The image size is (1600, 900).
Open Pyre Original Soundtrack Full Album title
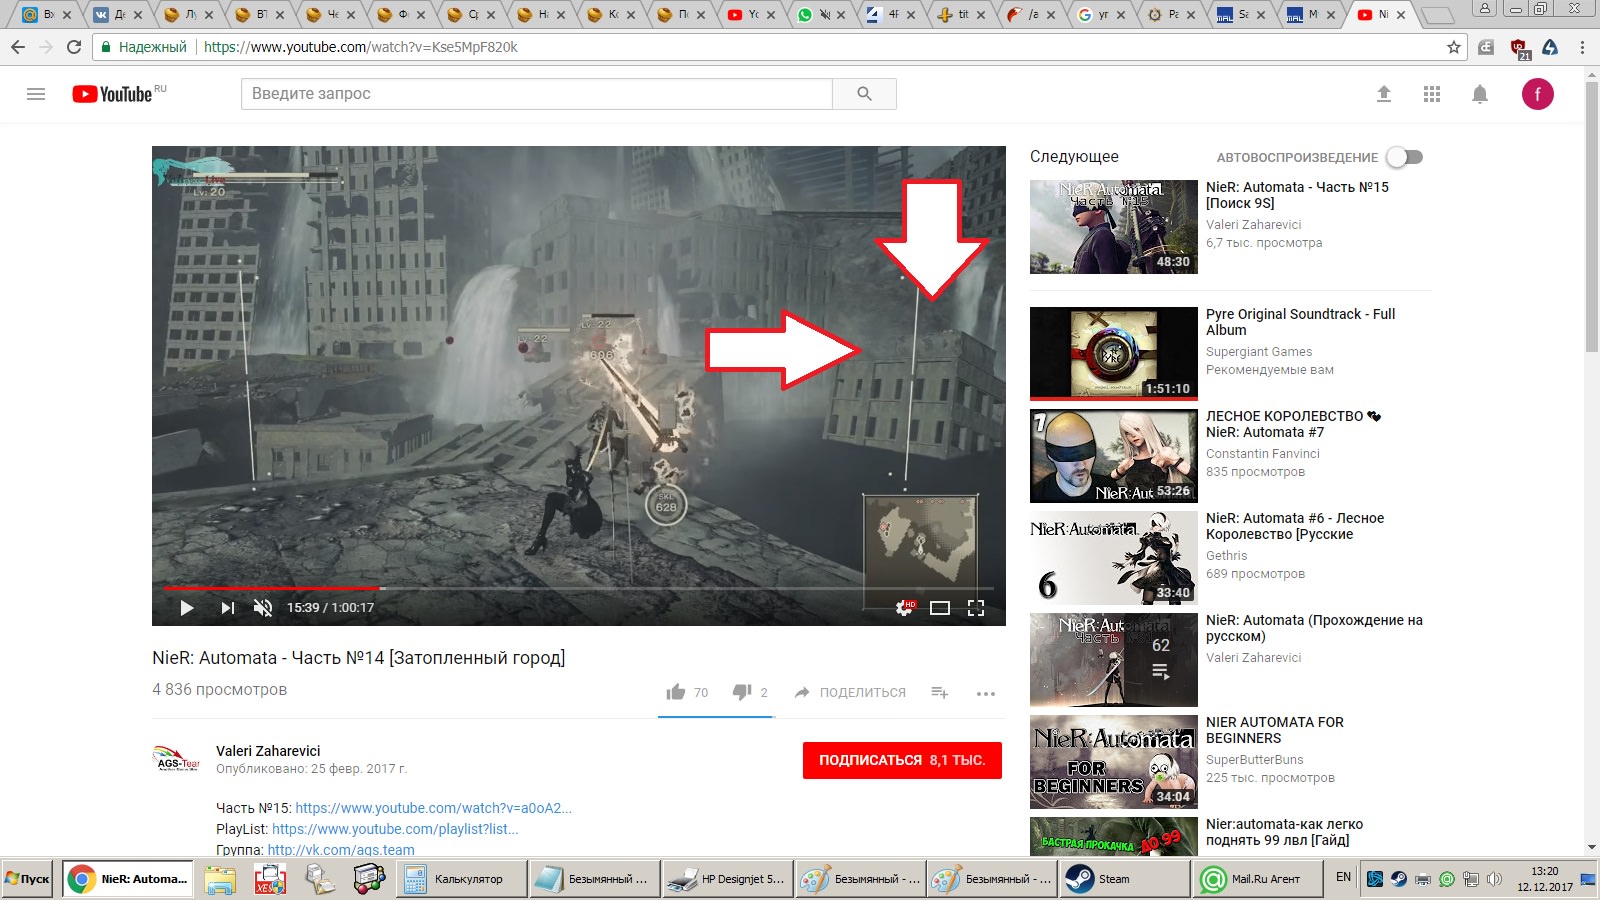(x=1300, y=322)
